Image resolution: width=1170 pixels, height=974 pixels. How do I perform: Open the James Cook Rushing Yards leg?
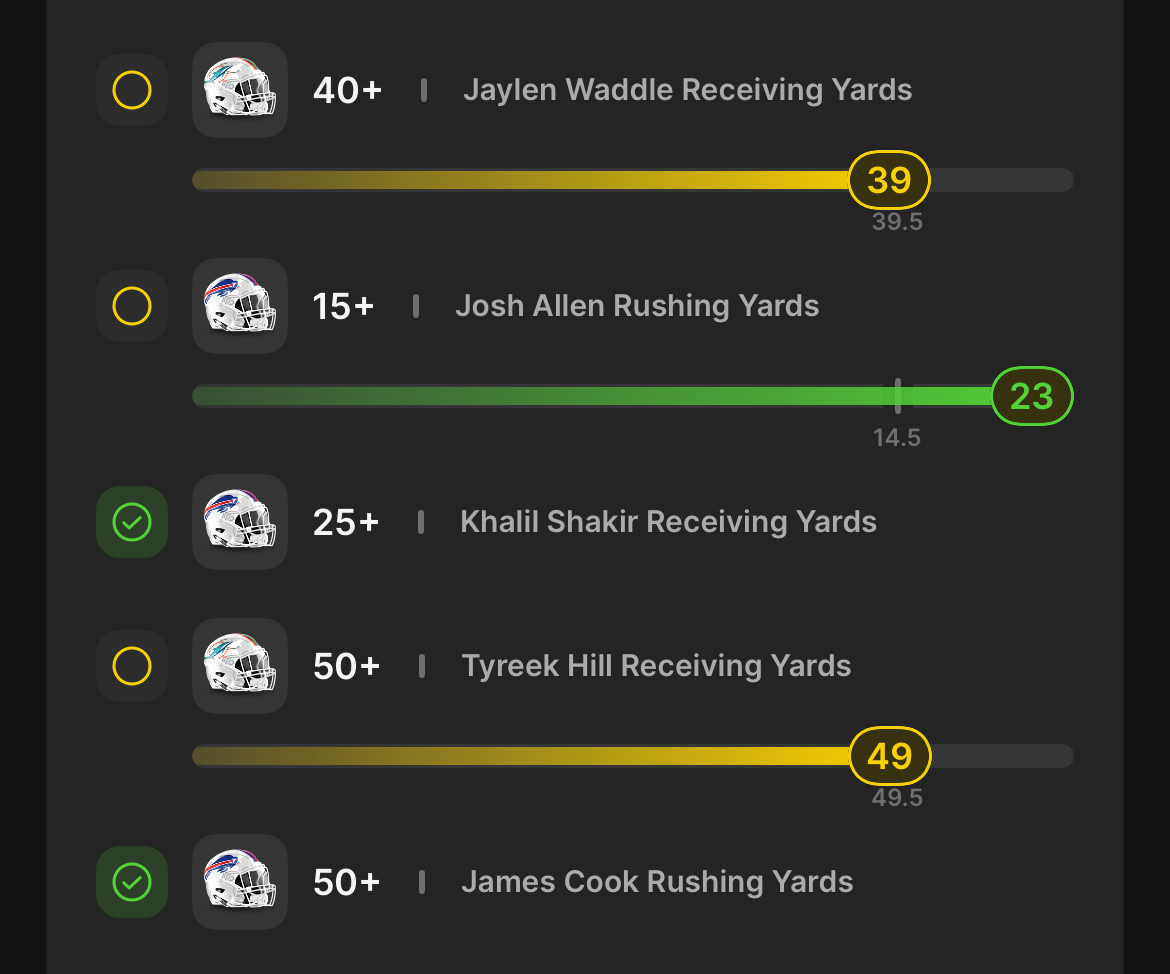[657, 881]
